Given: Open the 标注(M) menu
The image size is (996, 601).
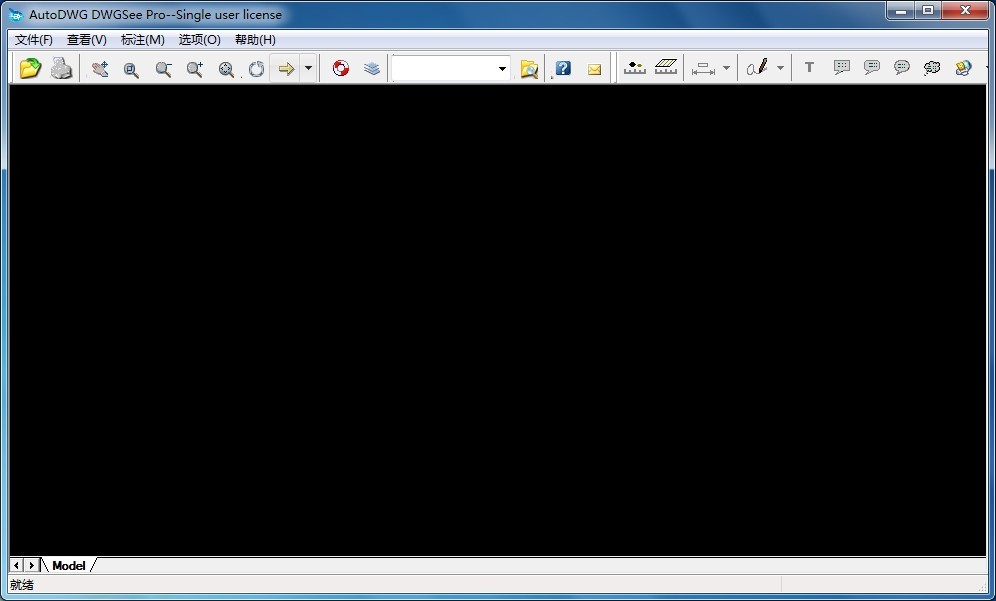Looking at the screenshot, I should [x=142, y=40].
